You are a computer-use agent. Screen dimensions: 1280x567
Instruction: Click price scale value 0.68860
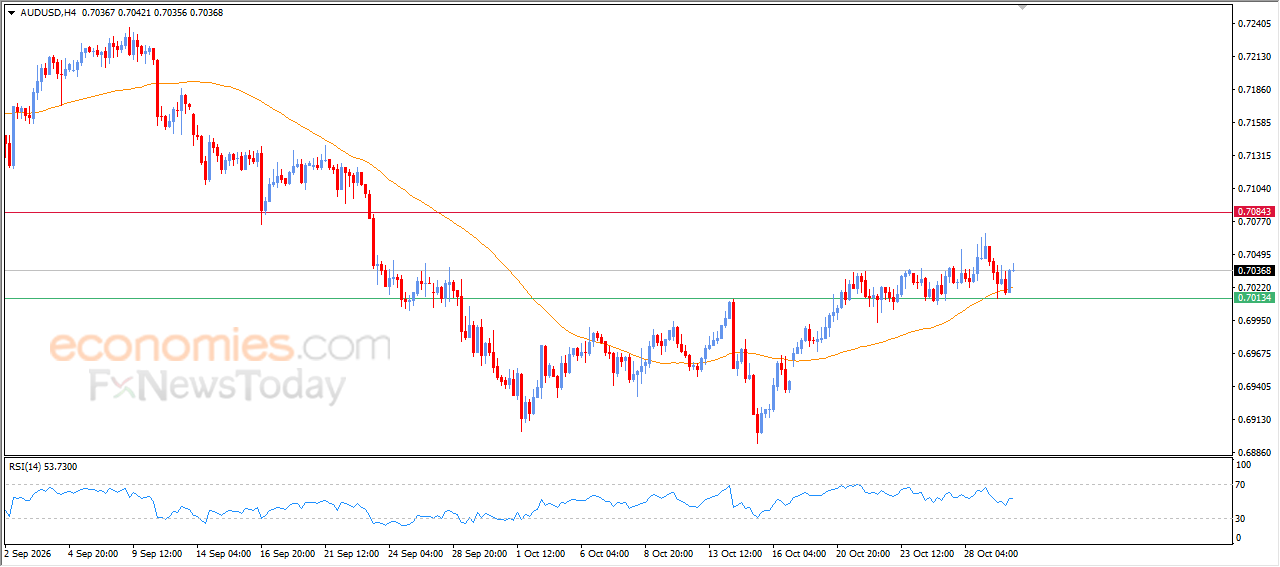tap(1254, 453)
